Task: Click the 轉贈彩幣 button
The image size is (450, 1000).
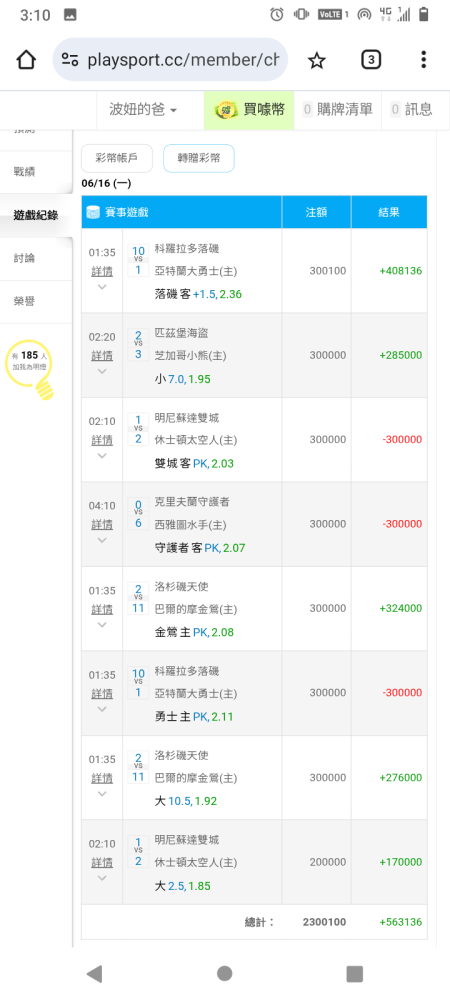Action: point(199,159)
